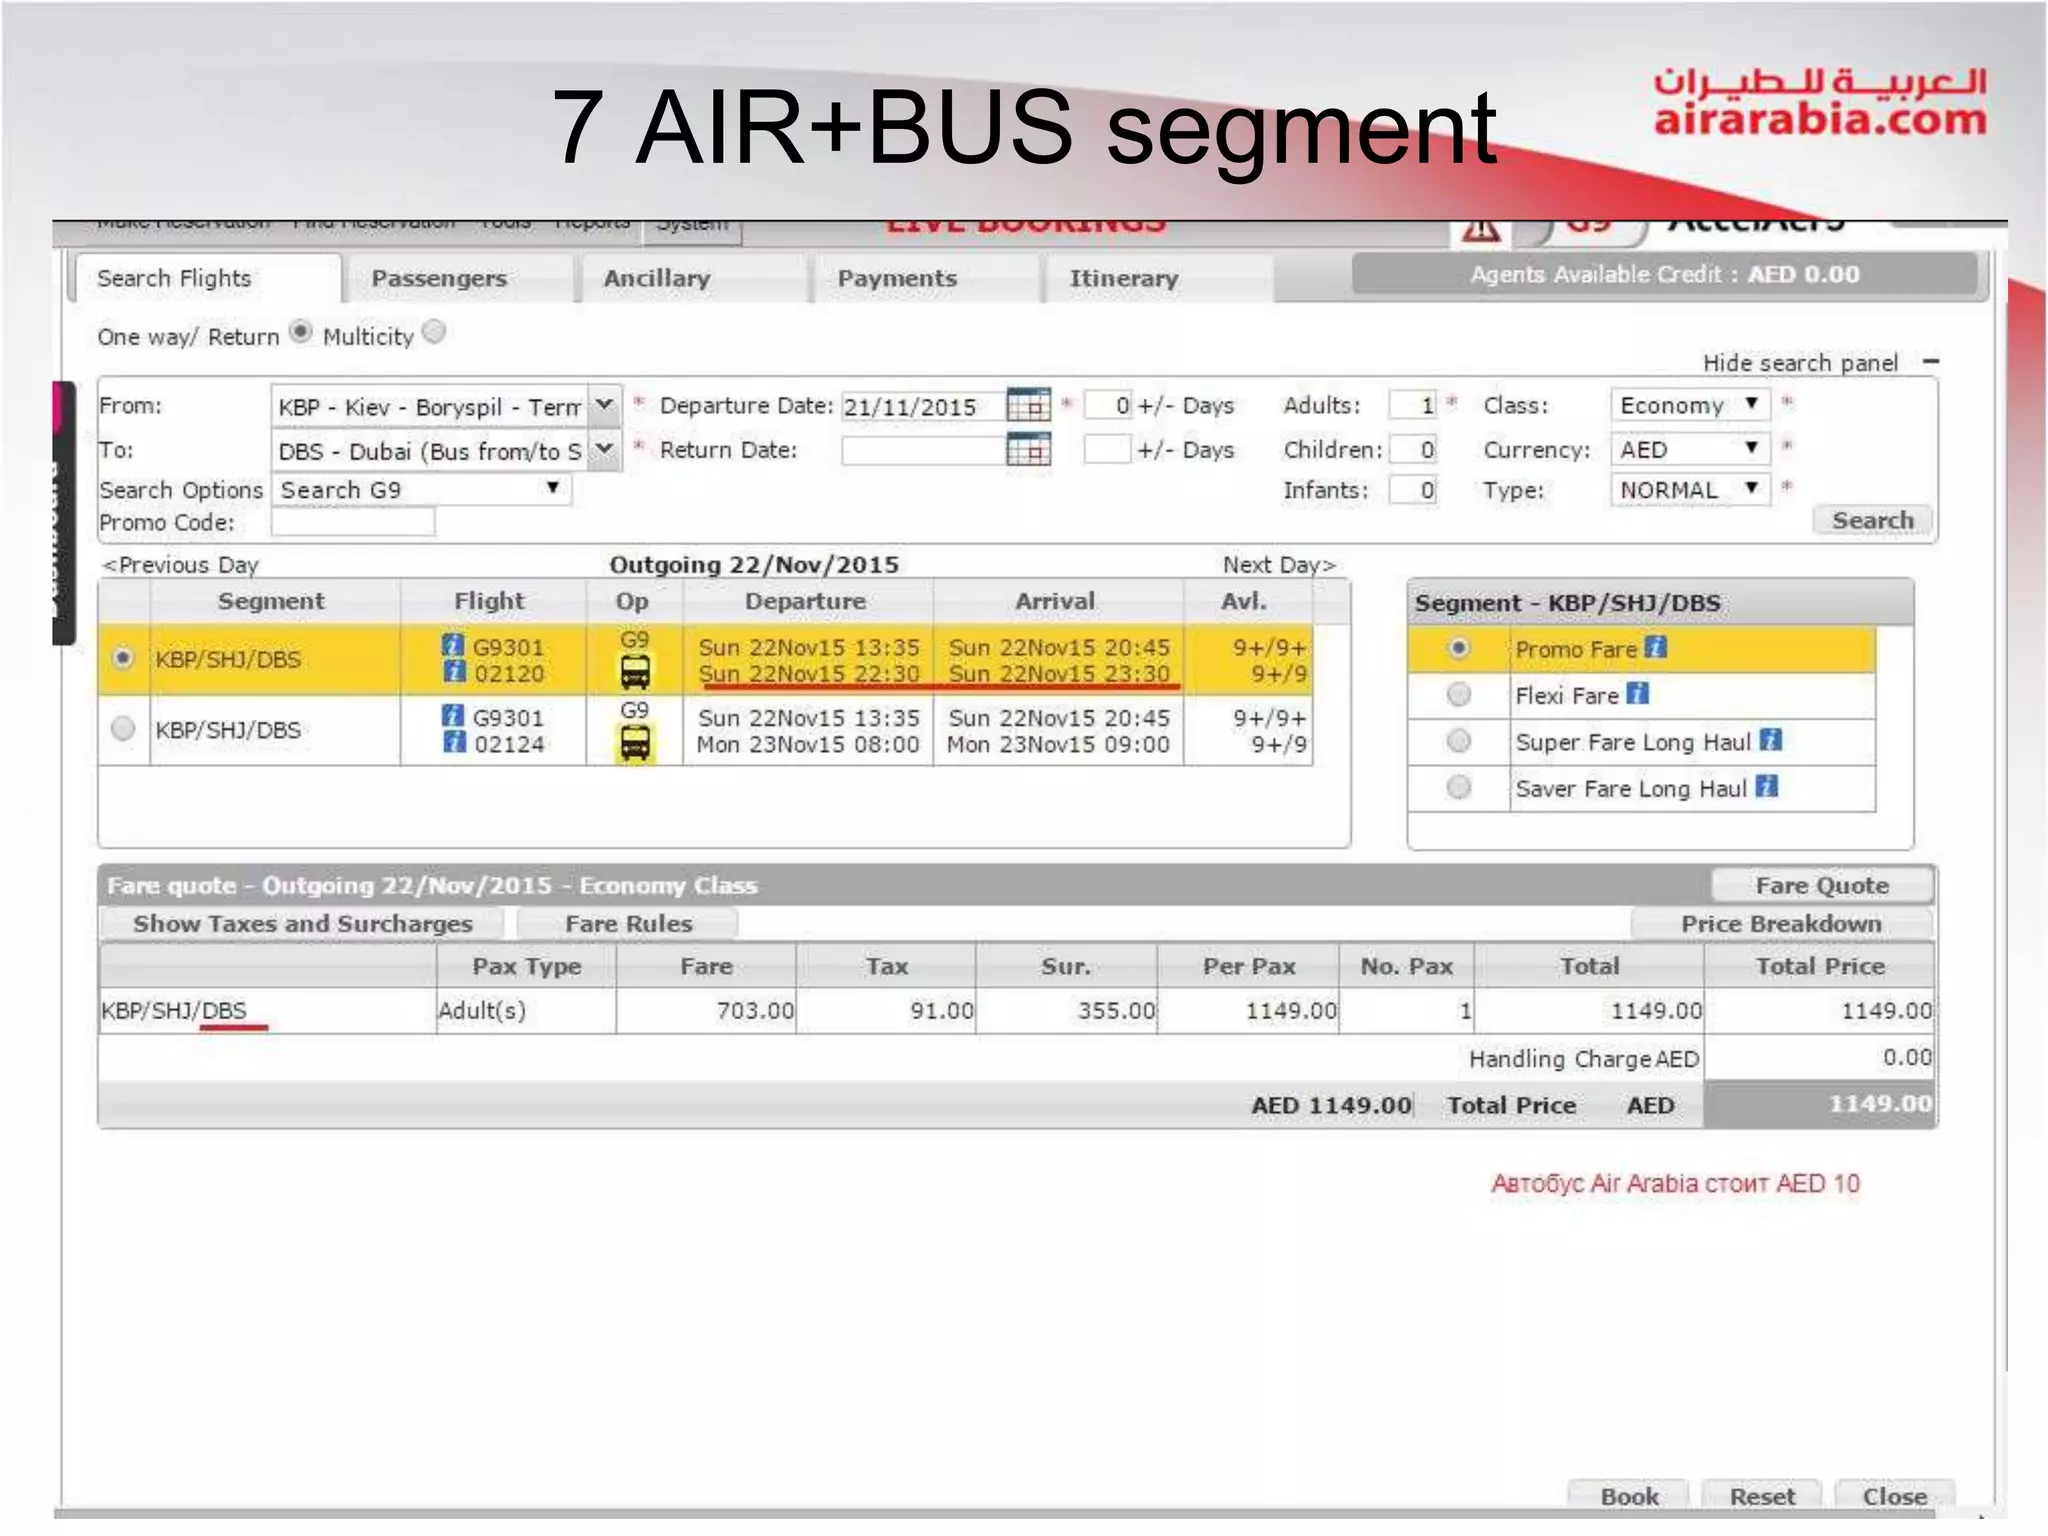The height and width of the screenshot is (1536, 2048).
Task: Select the Multicity radio button
Action: tap(434, 331)
